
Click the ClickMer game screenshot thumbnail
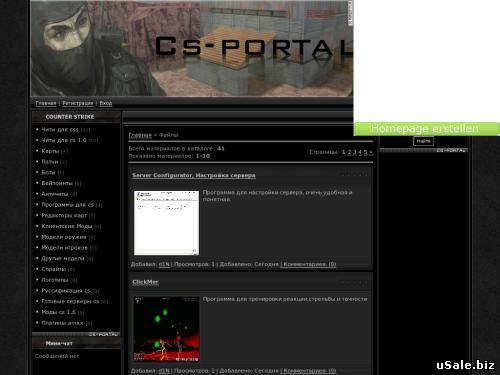click(x=166, y=329)
